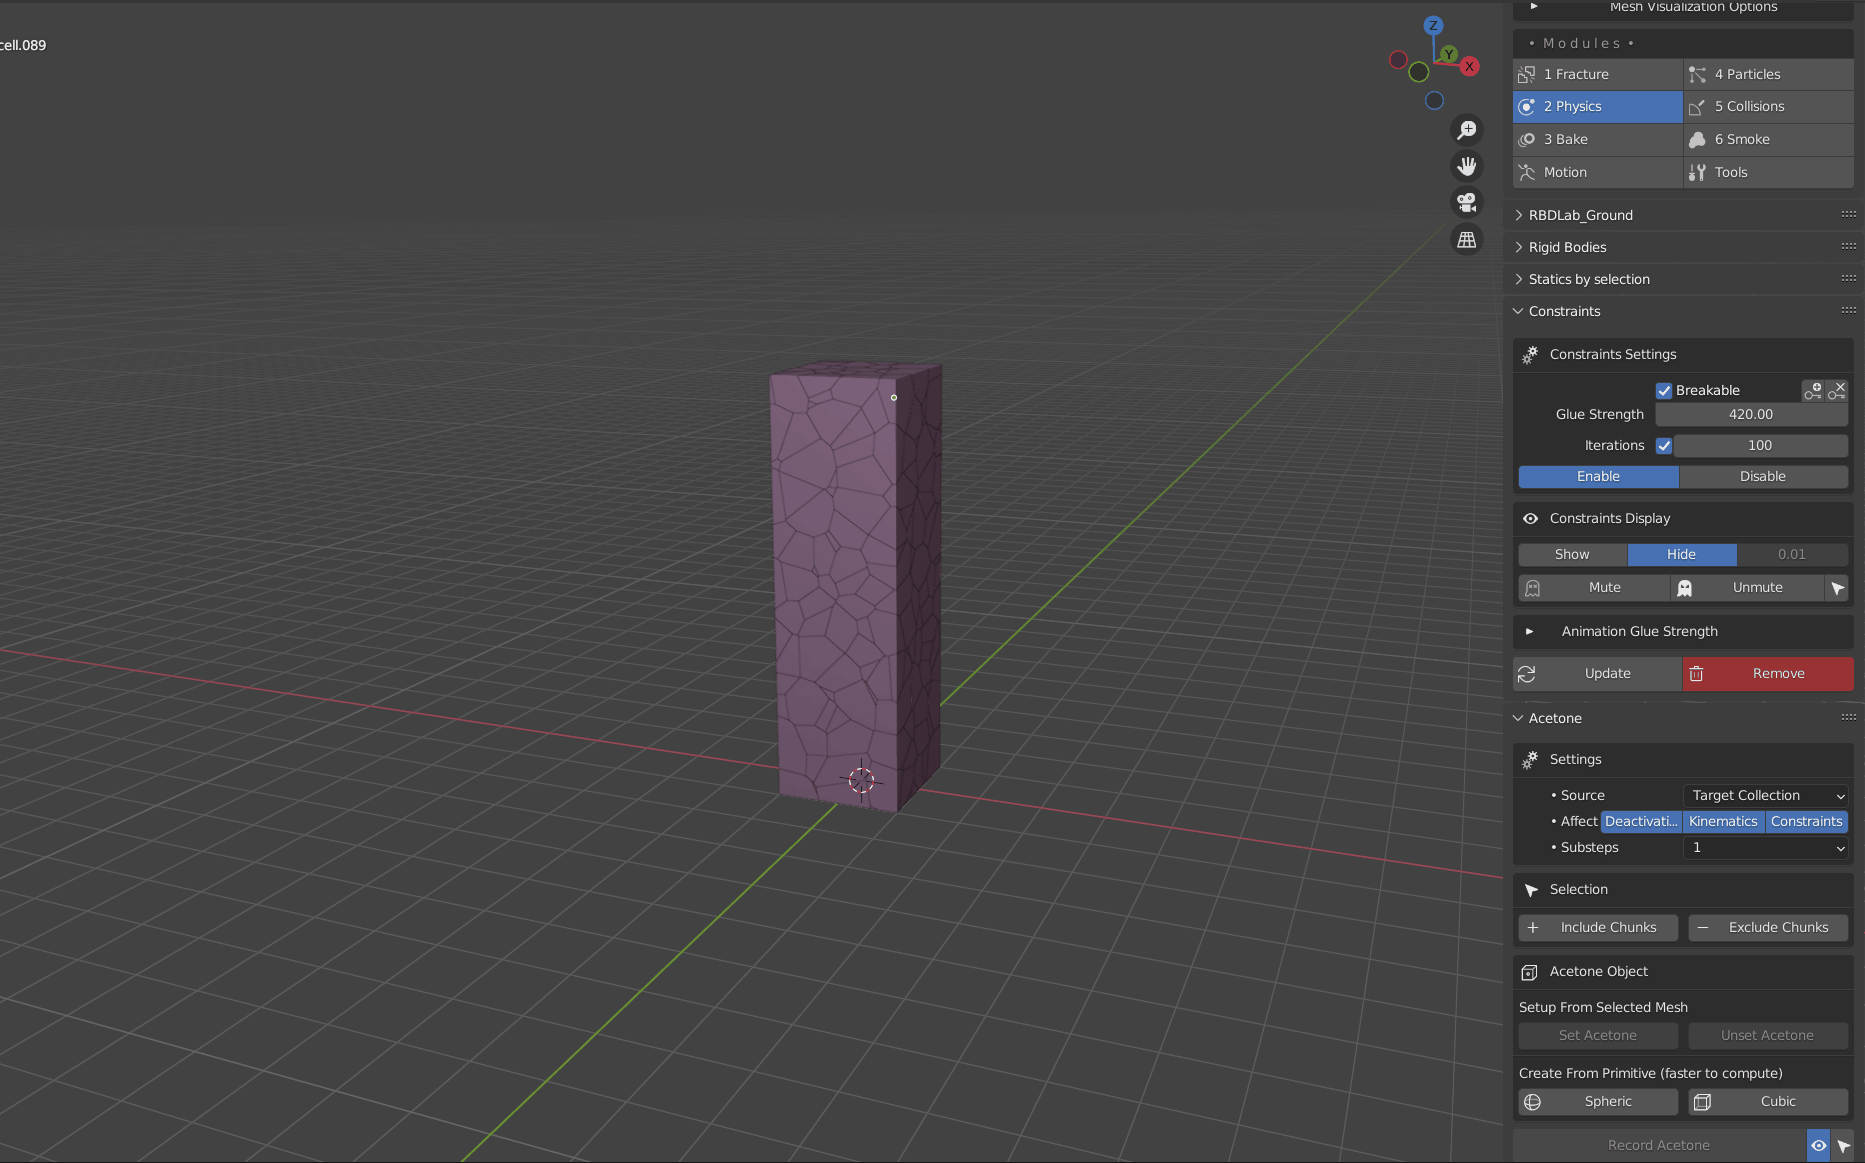Screen dimensions: 1865x1163
Task: Click the red Remove button
Action: point(1769,674)
